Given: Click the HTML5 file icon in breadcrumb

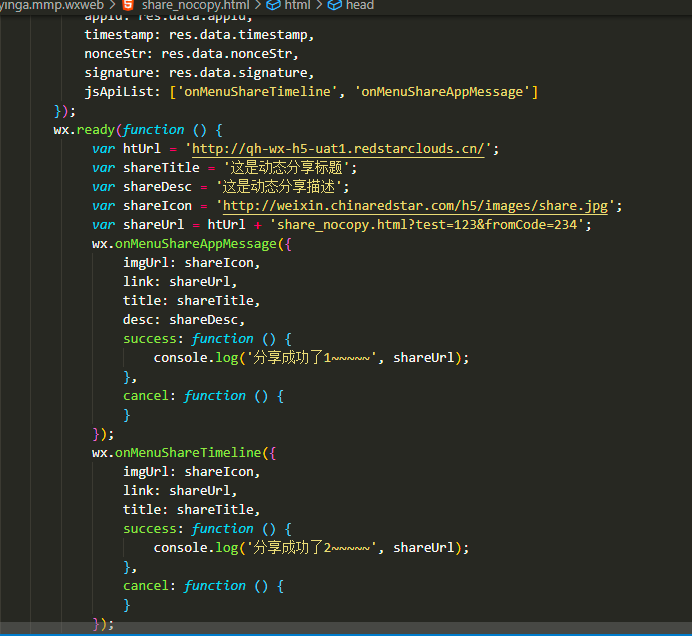Looking at the screenshot, I should click(128, 5).
